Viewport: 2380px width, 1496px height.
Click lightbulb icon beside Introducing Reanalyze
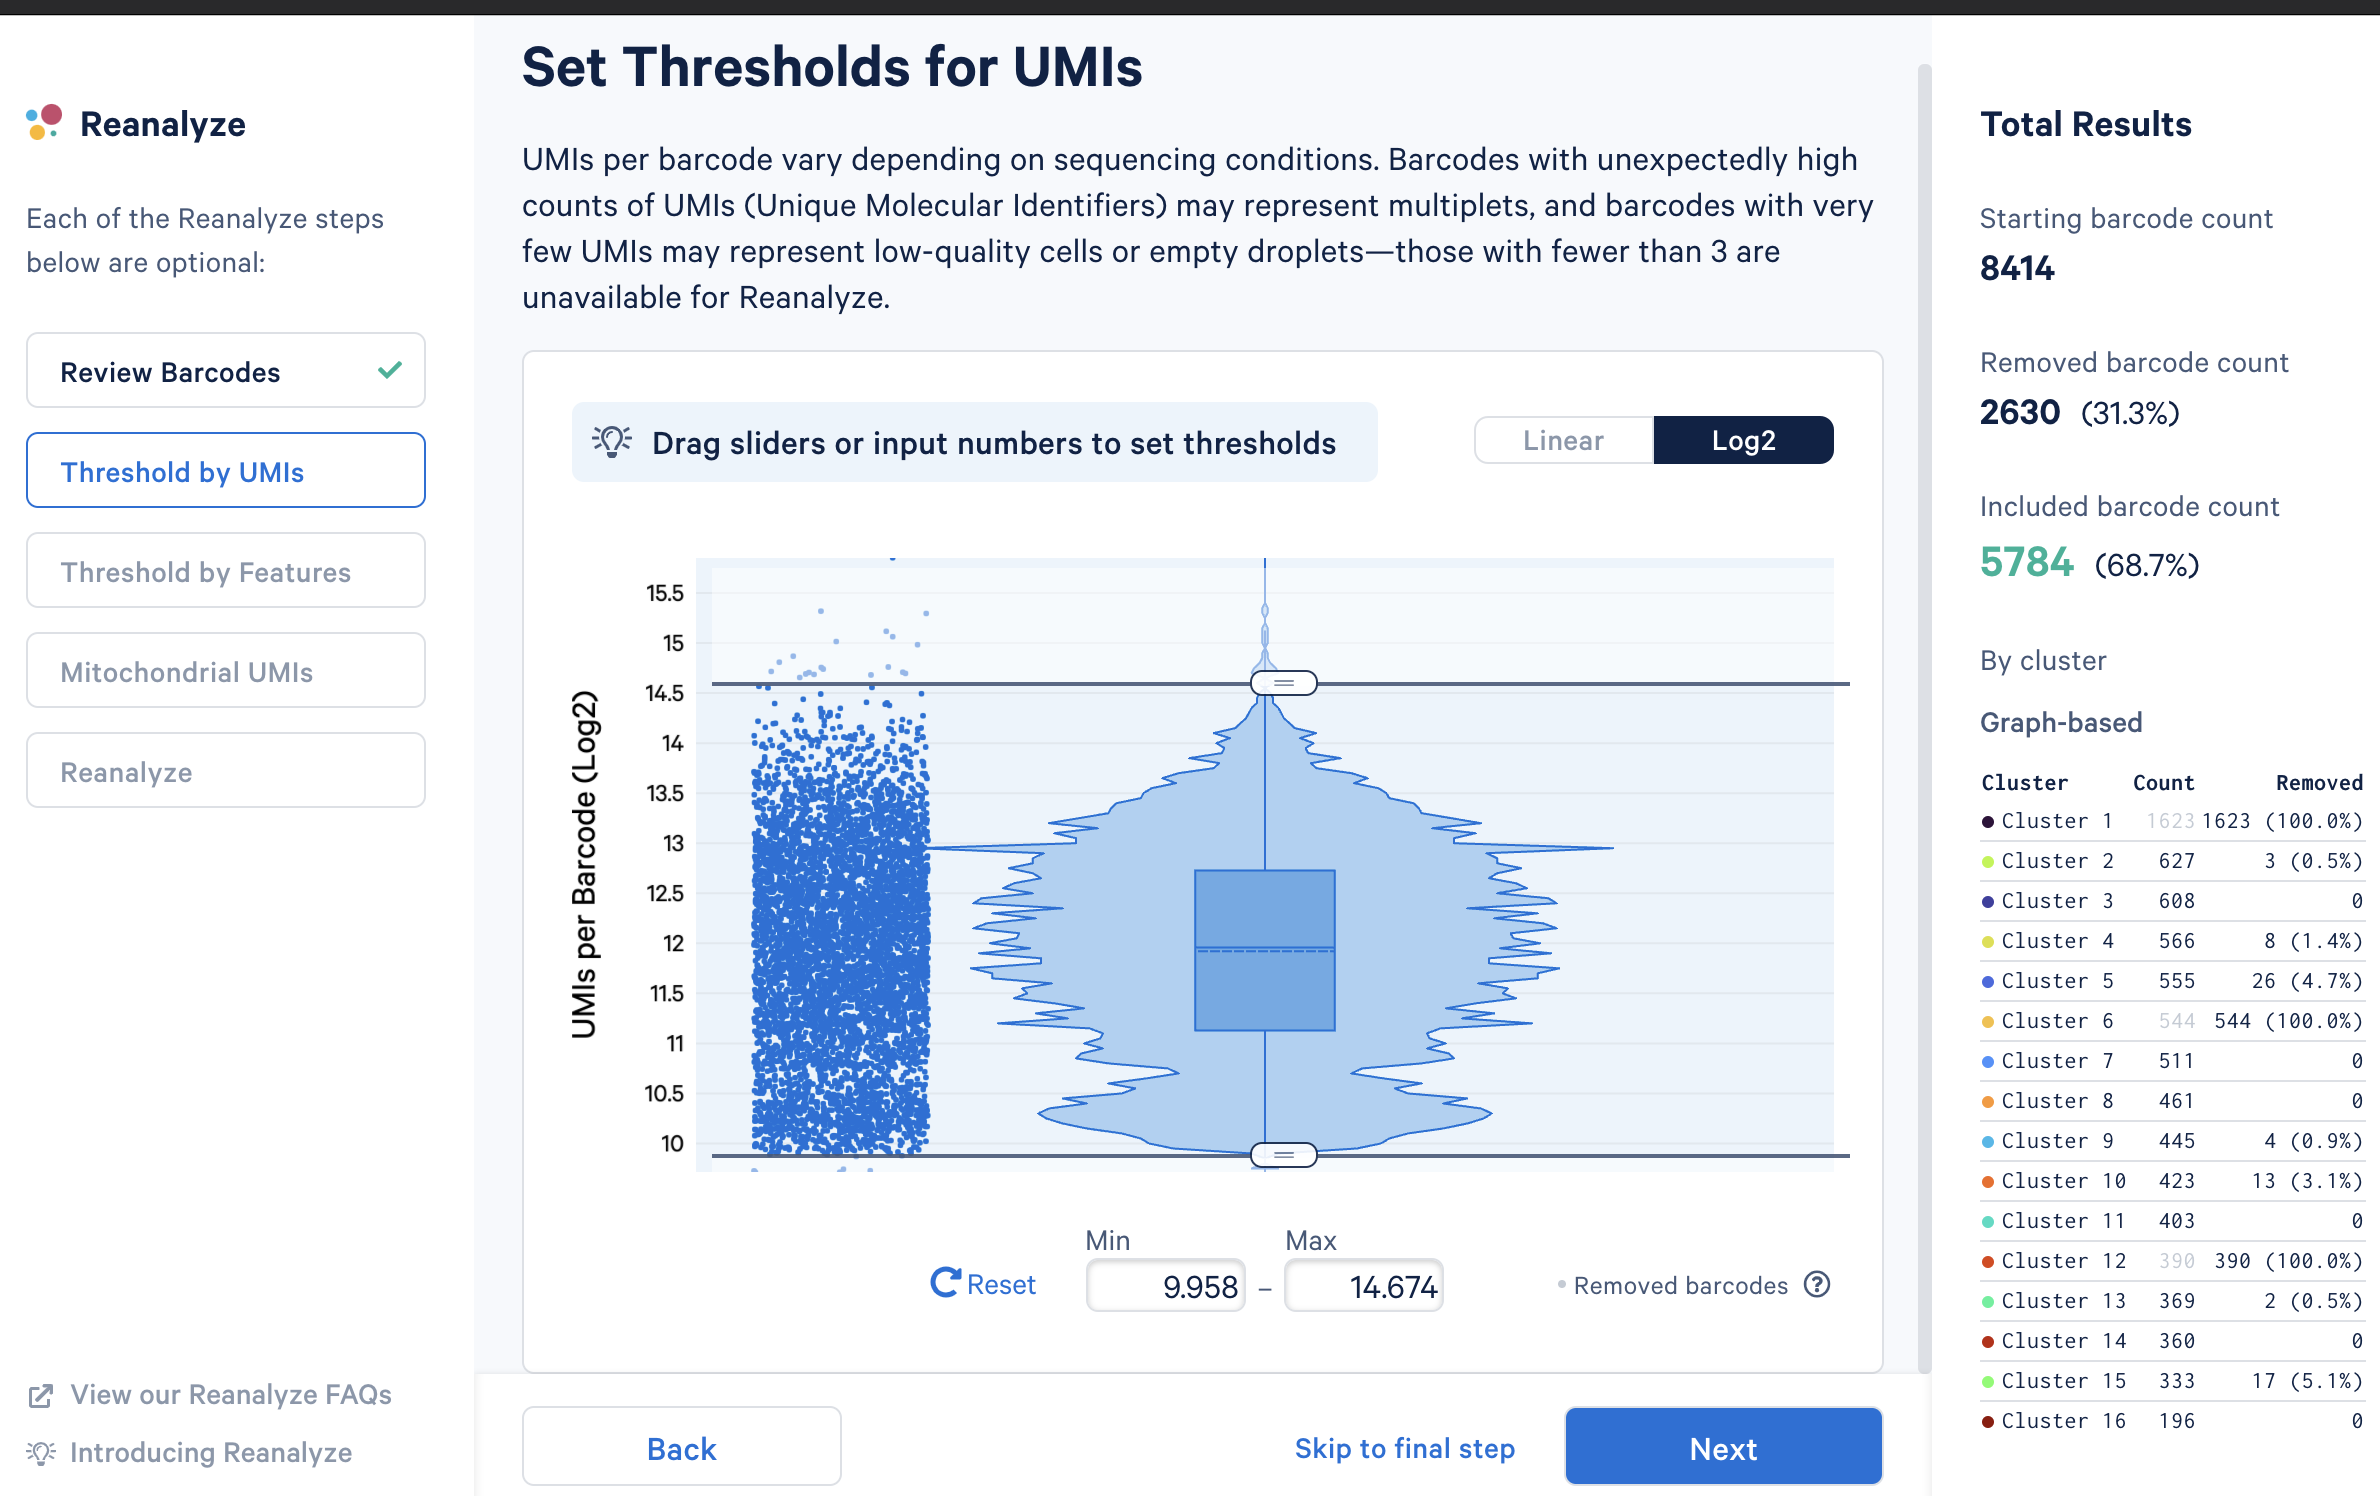tap(41, 1453)
